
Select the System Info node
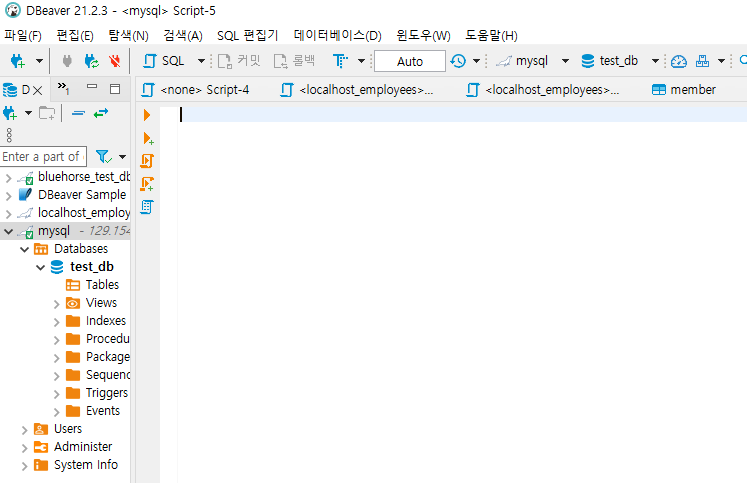pyautogui.click(x=76, y=465)
